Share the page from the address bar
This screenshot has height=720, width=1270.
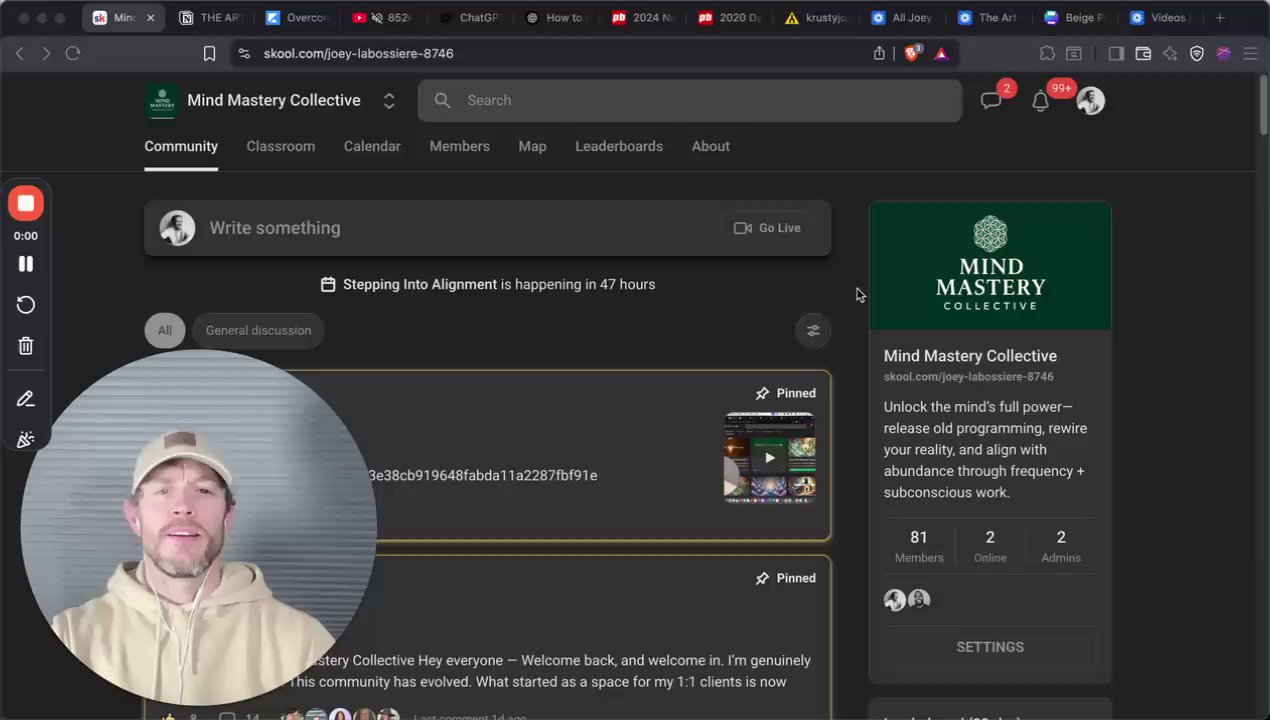(879, 53)
